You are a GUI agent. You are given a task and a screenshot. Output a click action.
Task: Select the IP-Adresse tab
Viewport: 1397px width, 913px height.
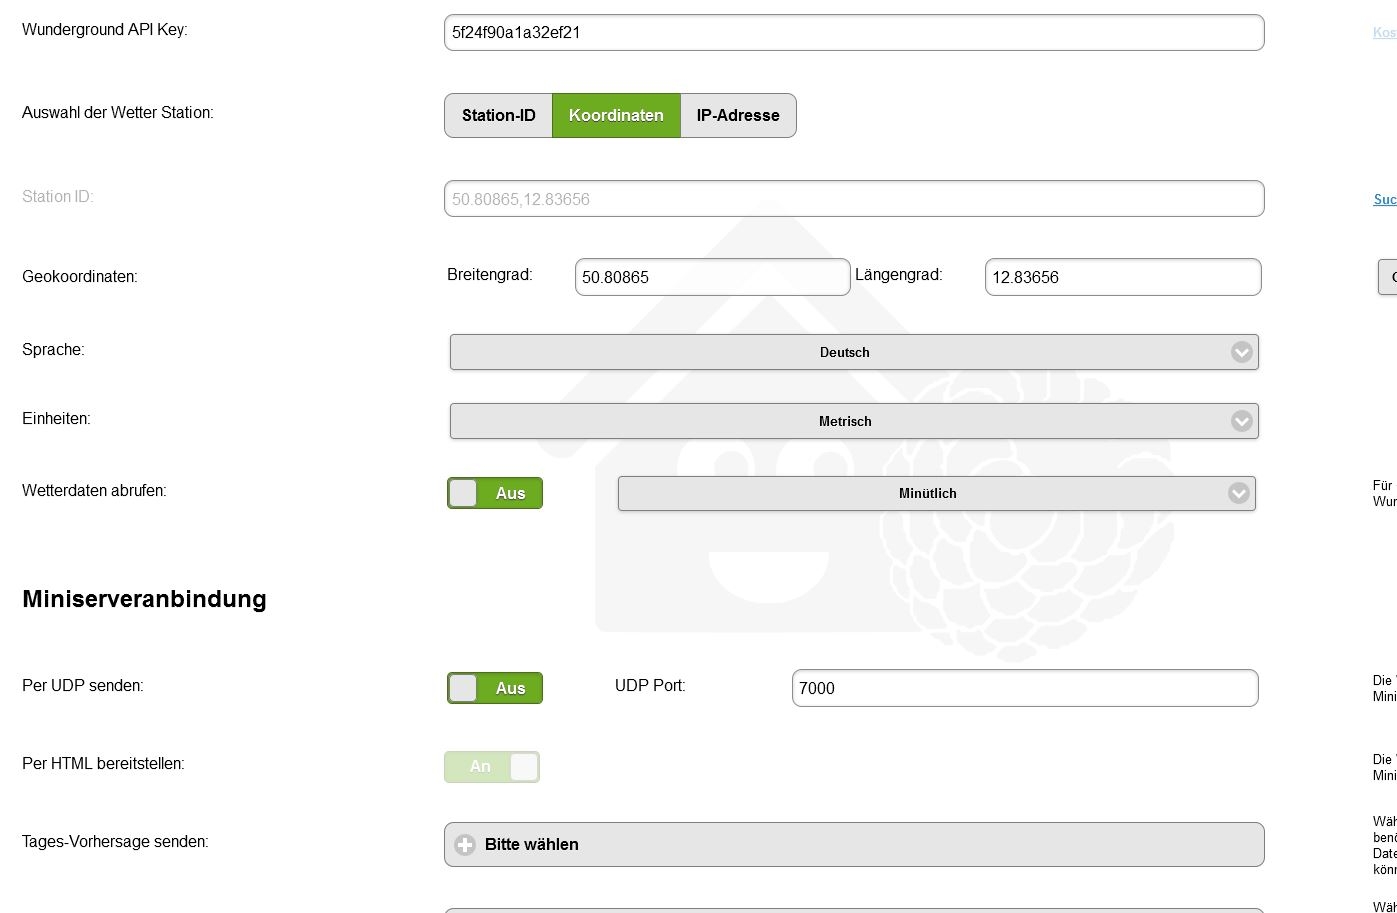(x=738, y=116)
